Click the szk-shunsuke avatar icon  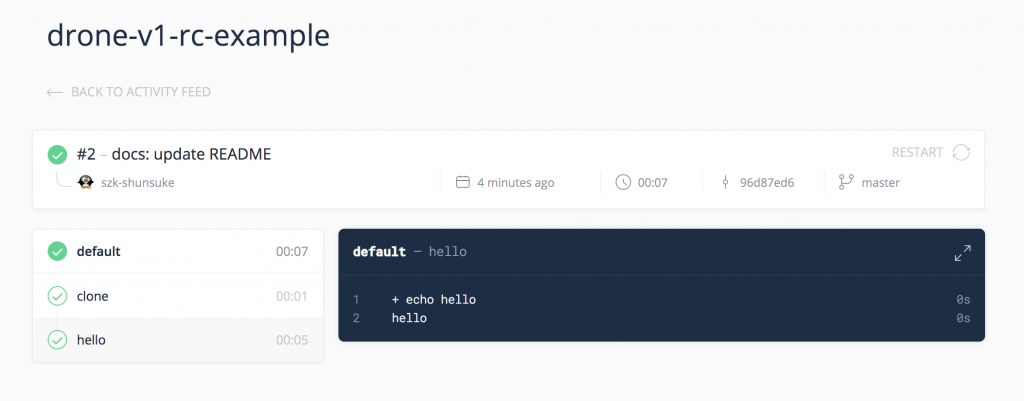[86, 183]
